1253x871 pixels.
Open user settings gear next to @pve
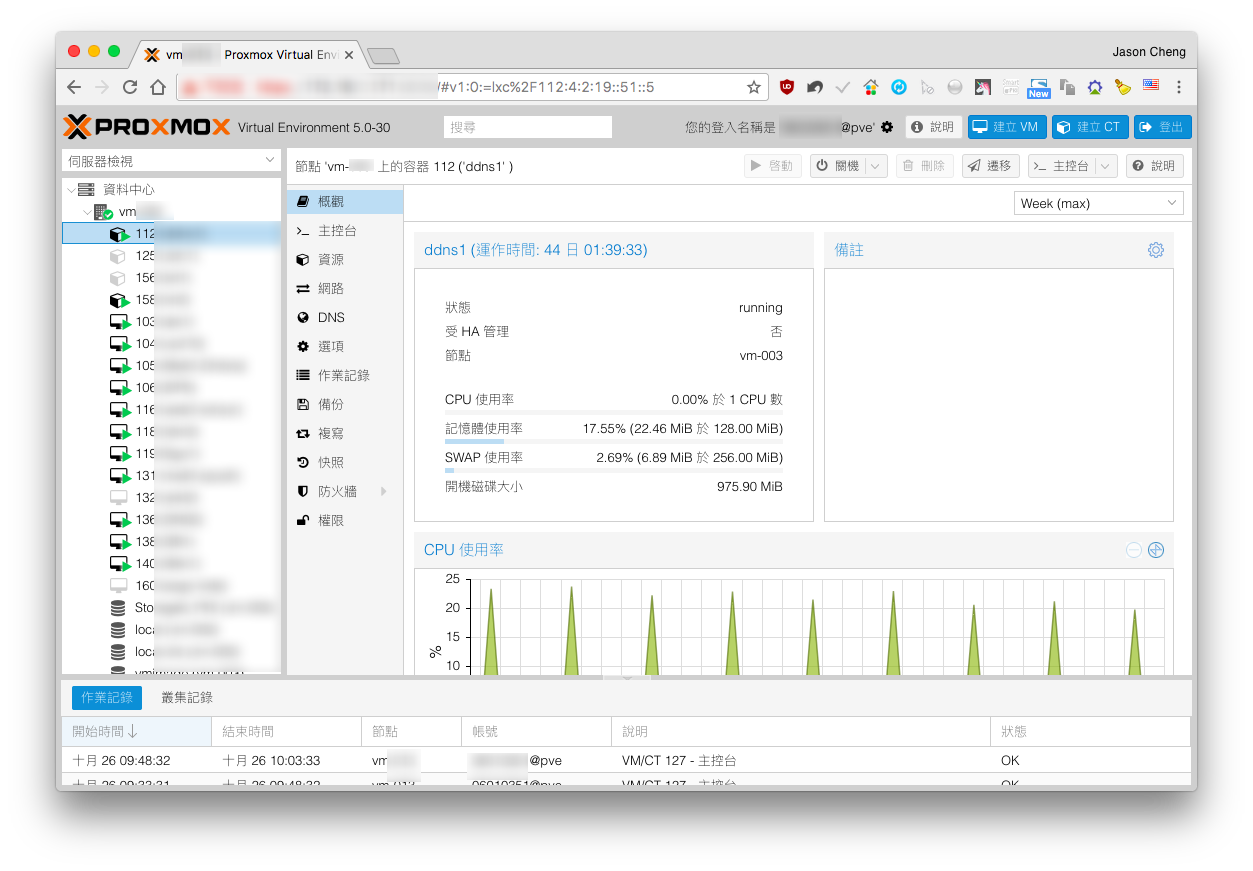tap(887, 127)
